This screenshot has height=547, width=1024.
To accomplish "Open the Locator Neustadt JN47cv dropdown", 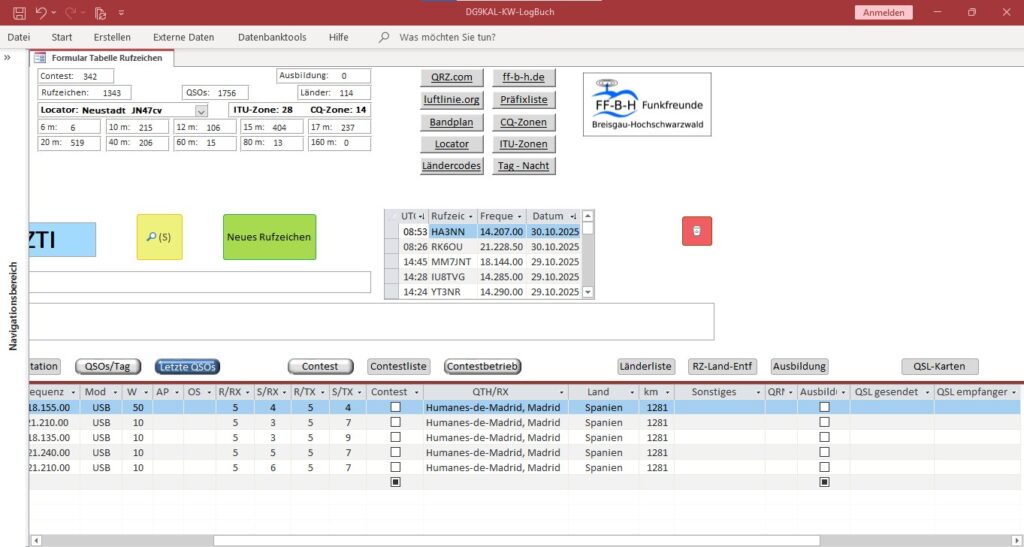I will click(x=200, y=110).
